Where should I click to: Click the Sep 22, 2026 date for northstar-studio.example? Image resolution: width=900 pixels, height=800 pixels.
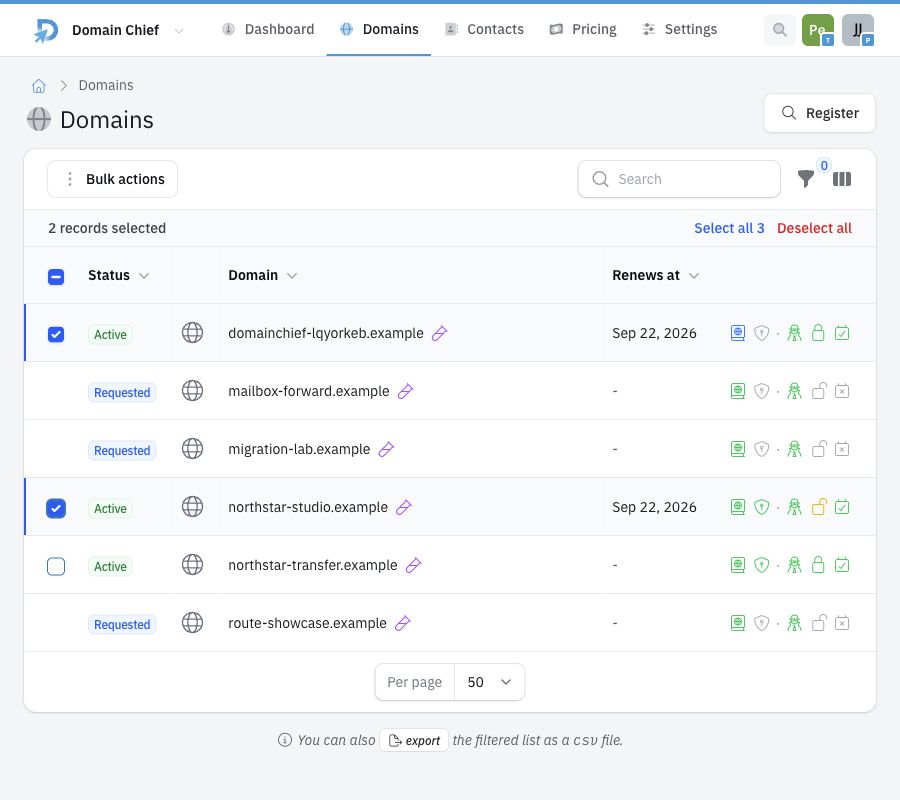click(654, 507)
